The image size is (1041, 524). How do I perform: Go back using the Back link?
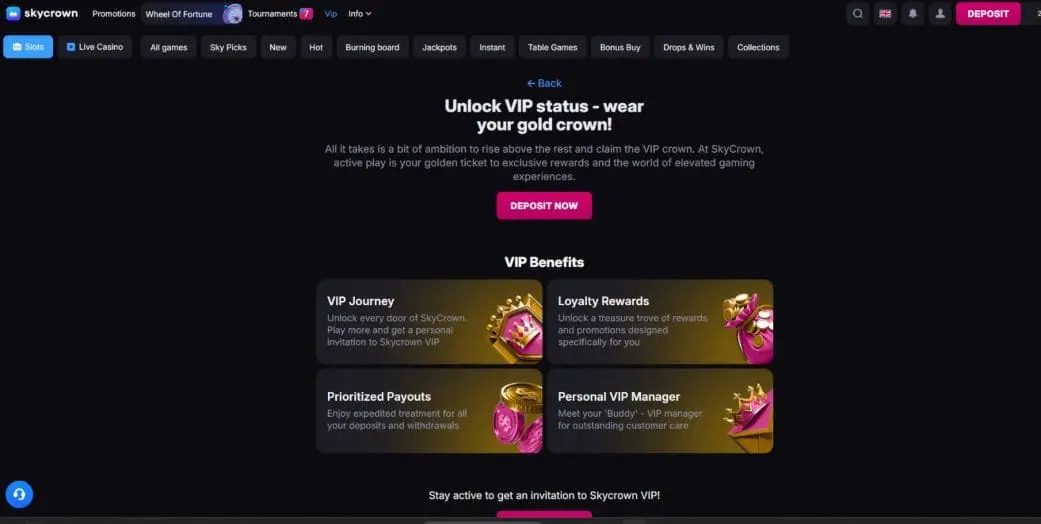(x=544, y=83)
